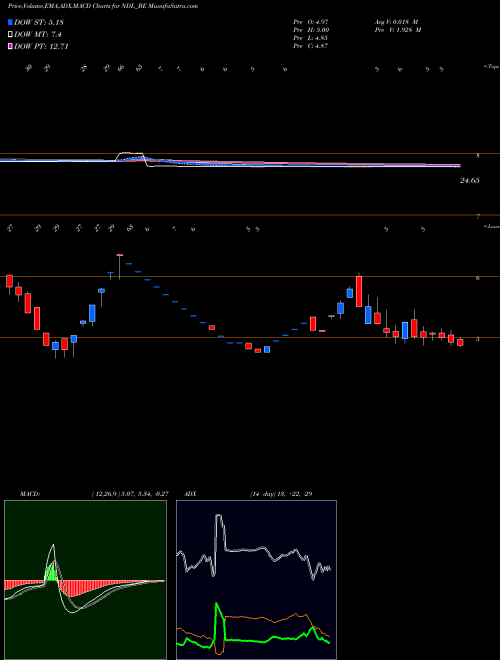Click the ADX '(14 day) 18, +22, -29' text

click(x=281, y=494)
